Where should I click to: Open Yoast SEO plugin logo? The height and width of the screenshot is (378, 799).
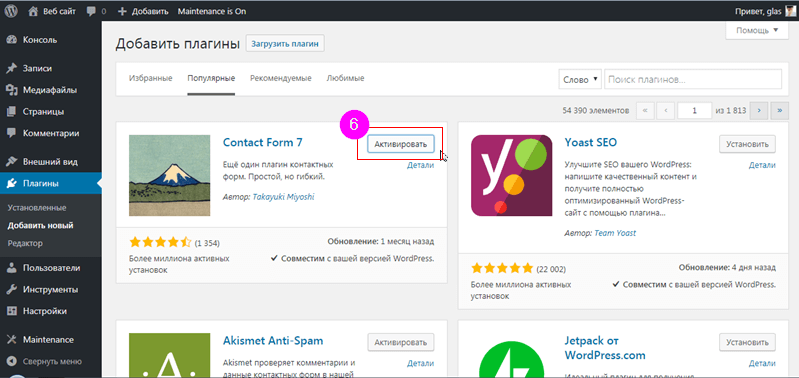(512, 176)
